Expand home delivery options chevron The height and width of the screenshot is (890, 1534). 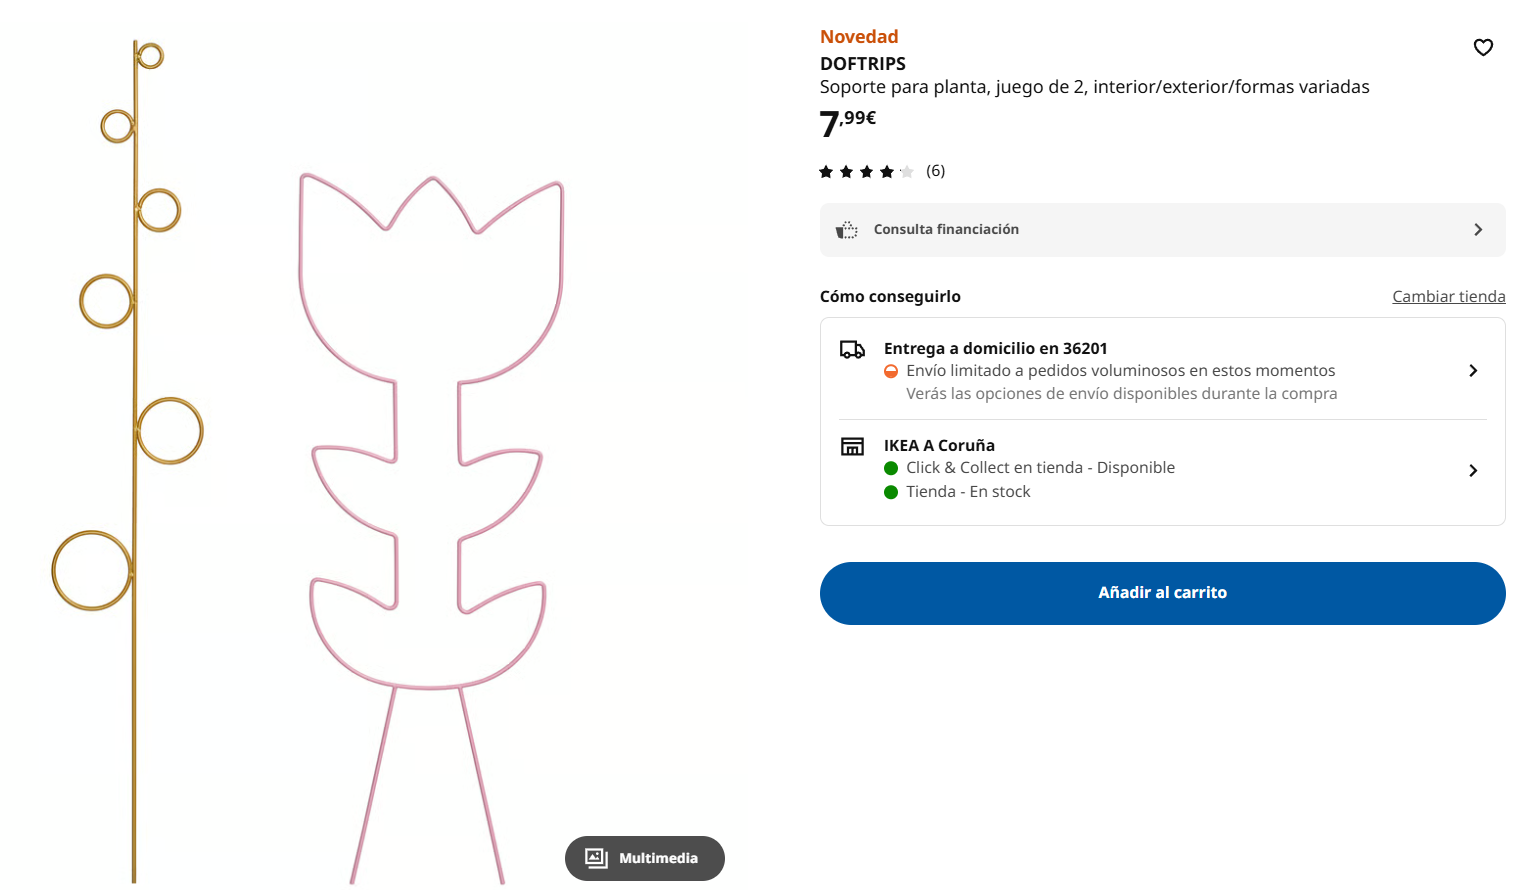pos(1473,371)
